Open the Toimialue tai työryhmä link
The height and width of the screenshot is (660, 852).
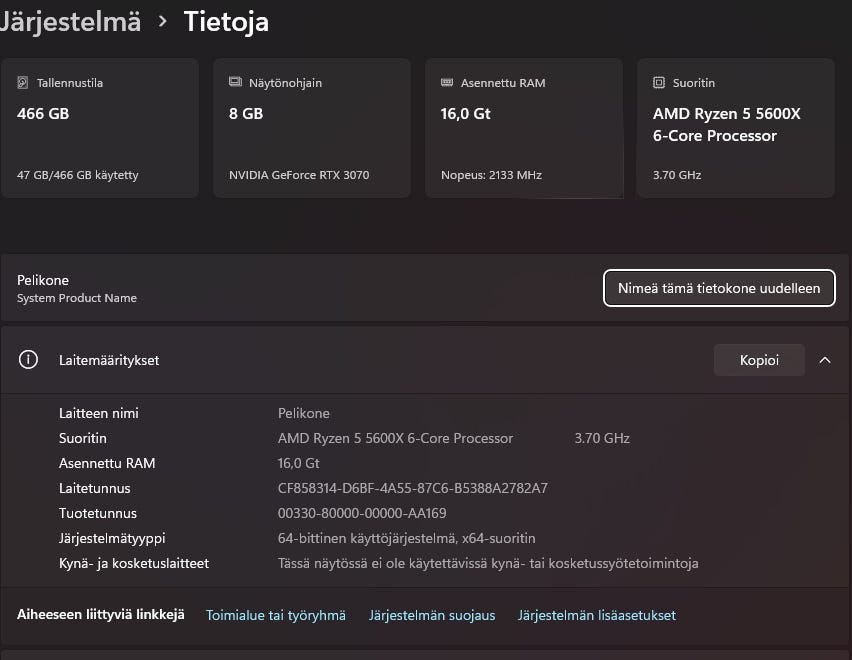276,615
